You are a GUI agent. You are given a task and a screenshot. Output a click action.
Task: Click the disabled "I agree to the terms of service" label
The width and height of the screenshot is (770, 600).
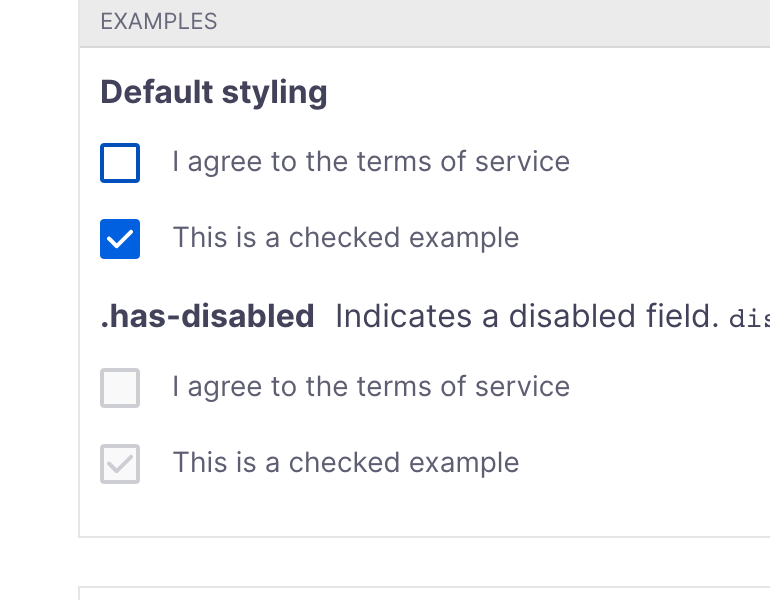pos(370,387)
